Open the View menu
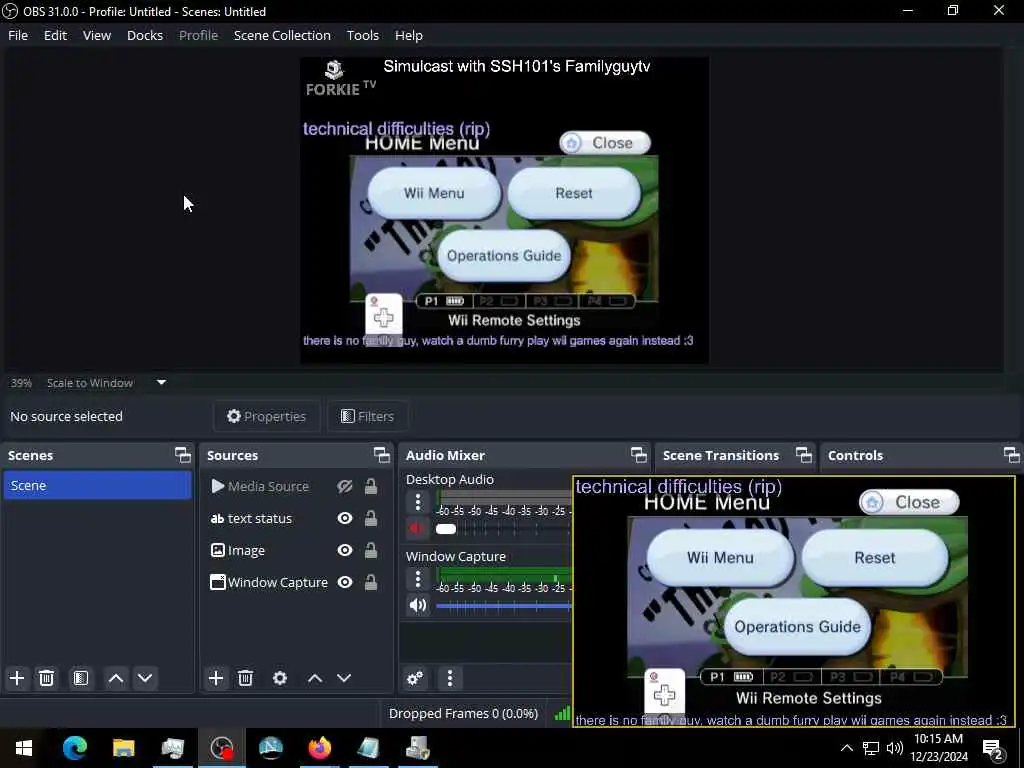Screen dimensions: 1024x768 pyautogui.click(x=97, y=35)
